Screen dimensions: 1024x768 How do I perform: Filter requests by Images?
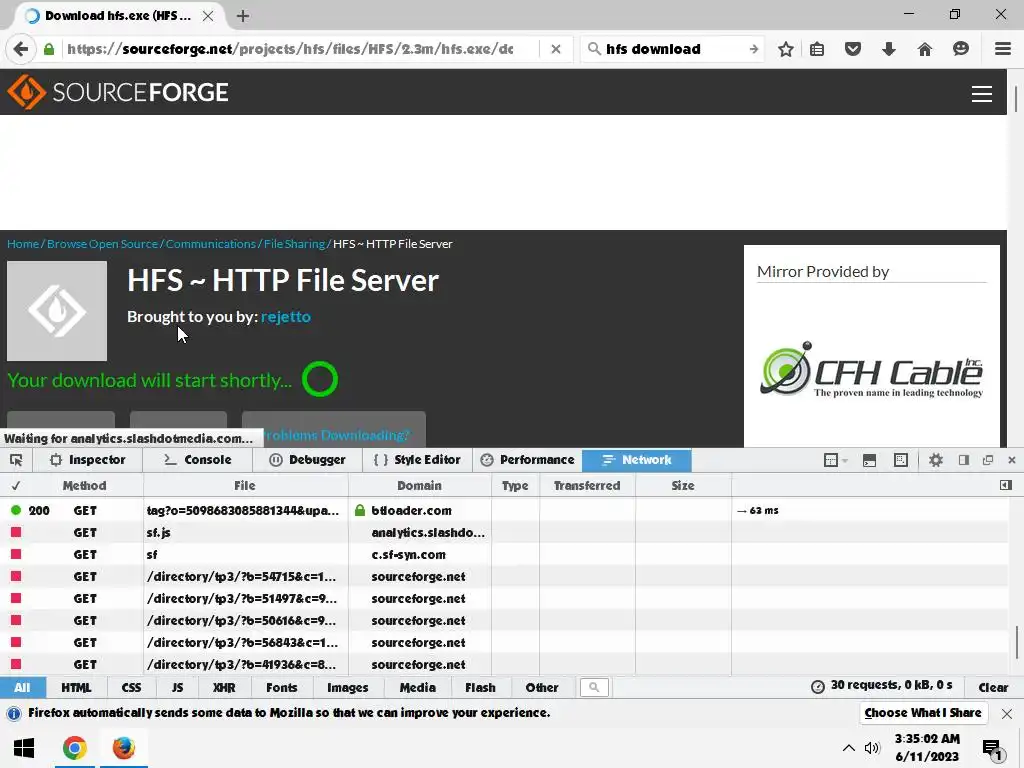(x=347, y=687)
